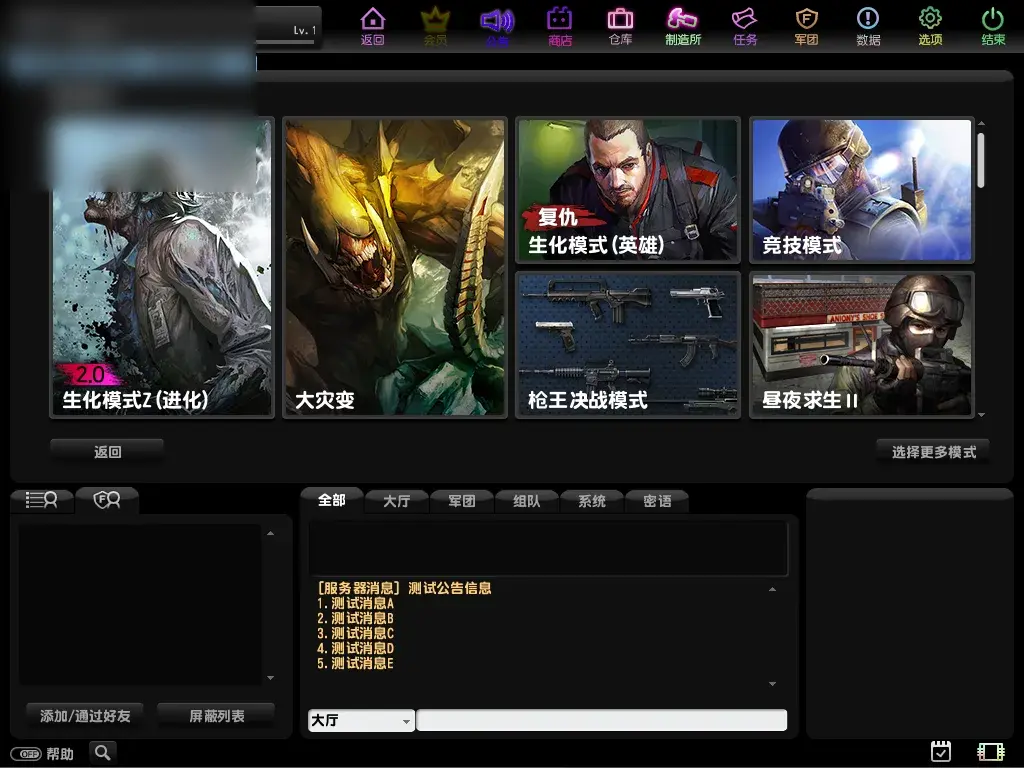Select the 竞技模式 game mode tile
This screenshot has width=1024, height=768.
(x=861, y=190)
